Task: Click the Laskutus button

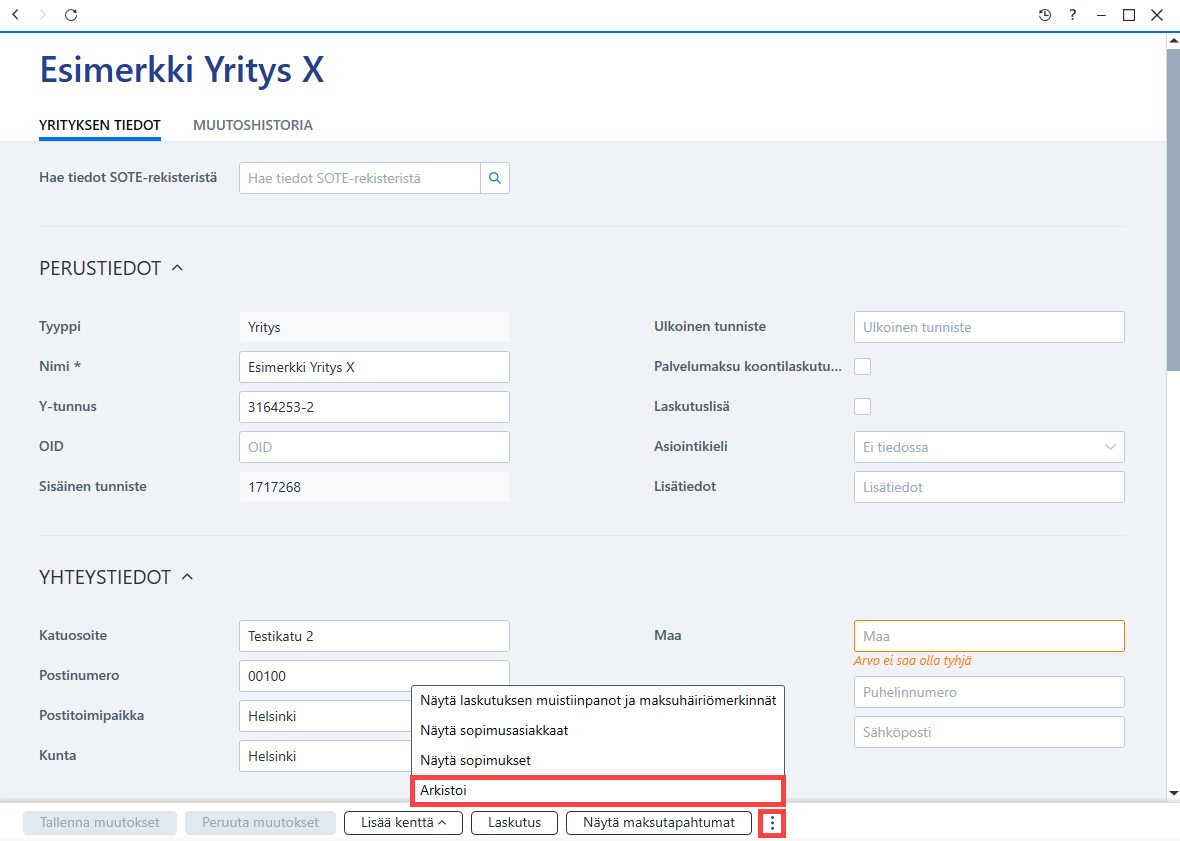Action: pos(515,823)
